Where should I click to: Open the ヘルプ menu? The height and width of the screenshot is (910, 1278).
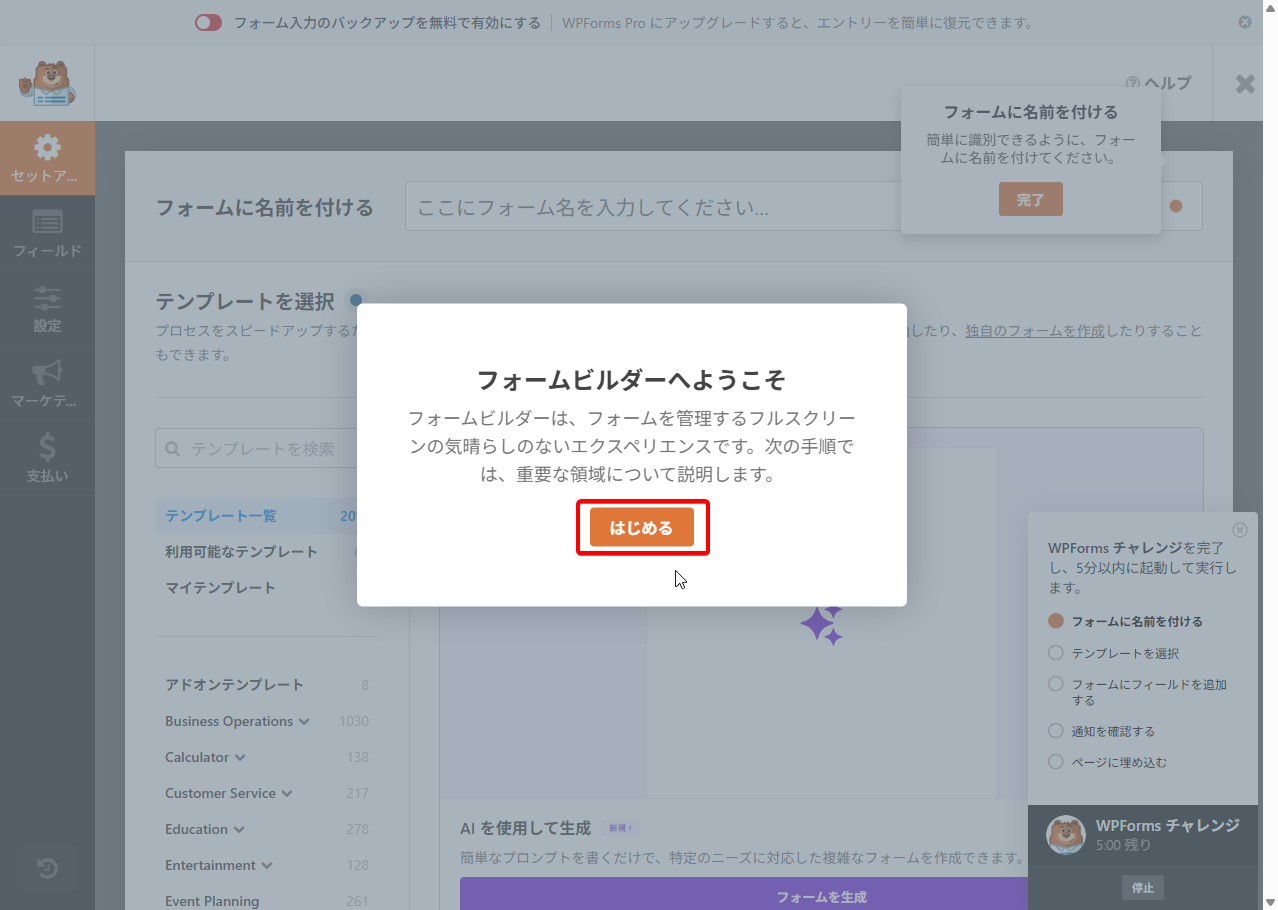1158,83
